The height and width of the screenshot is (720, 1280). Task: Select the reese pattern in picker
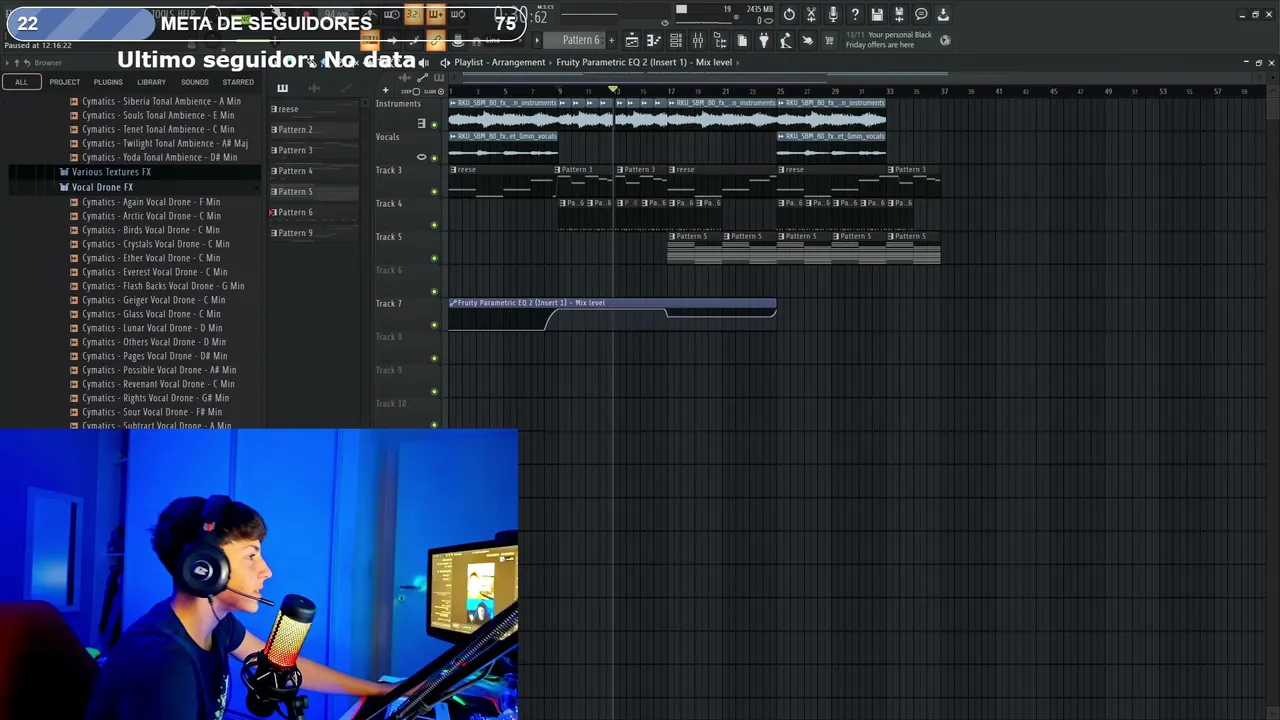pos(314,109)
